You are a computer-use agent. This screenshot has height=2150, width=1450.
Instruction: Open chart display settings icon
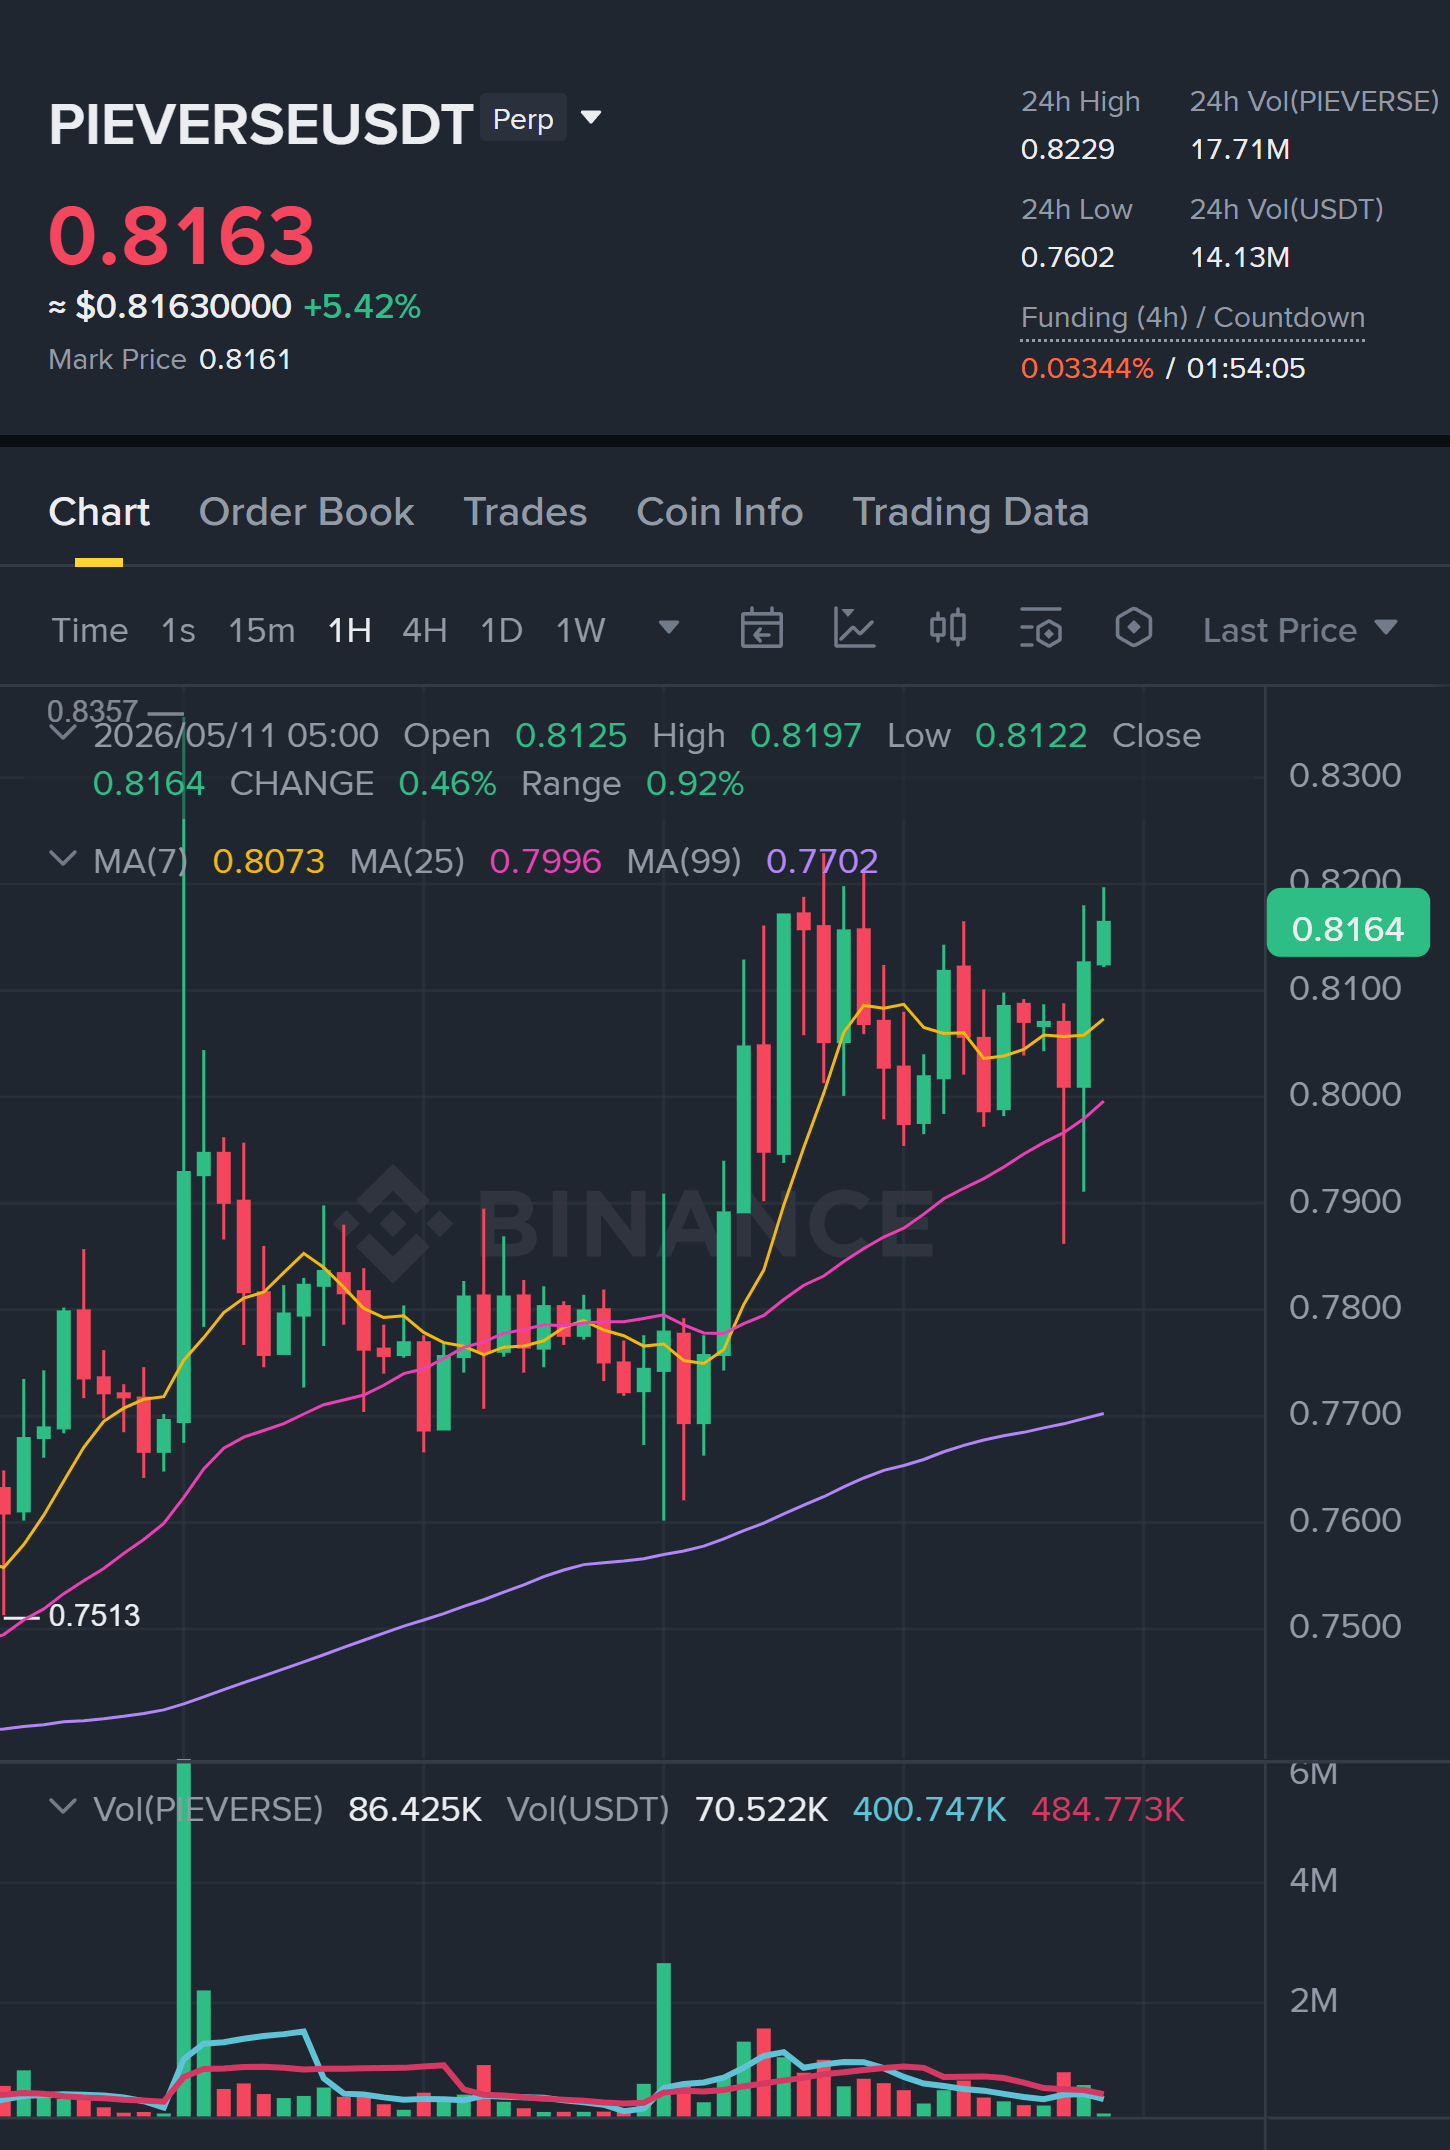1041,629
